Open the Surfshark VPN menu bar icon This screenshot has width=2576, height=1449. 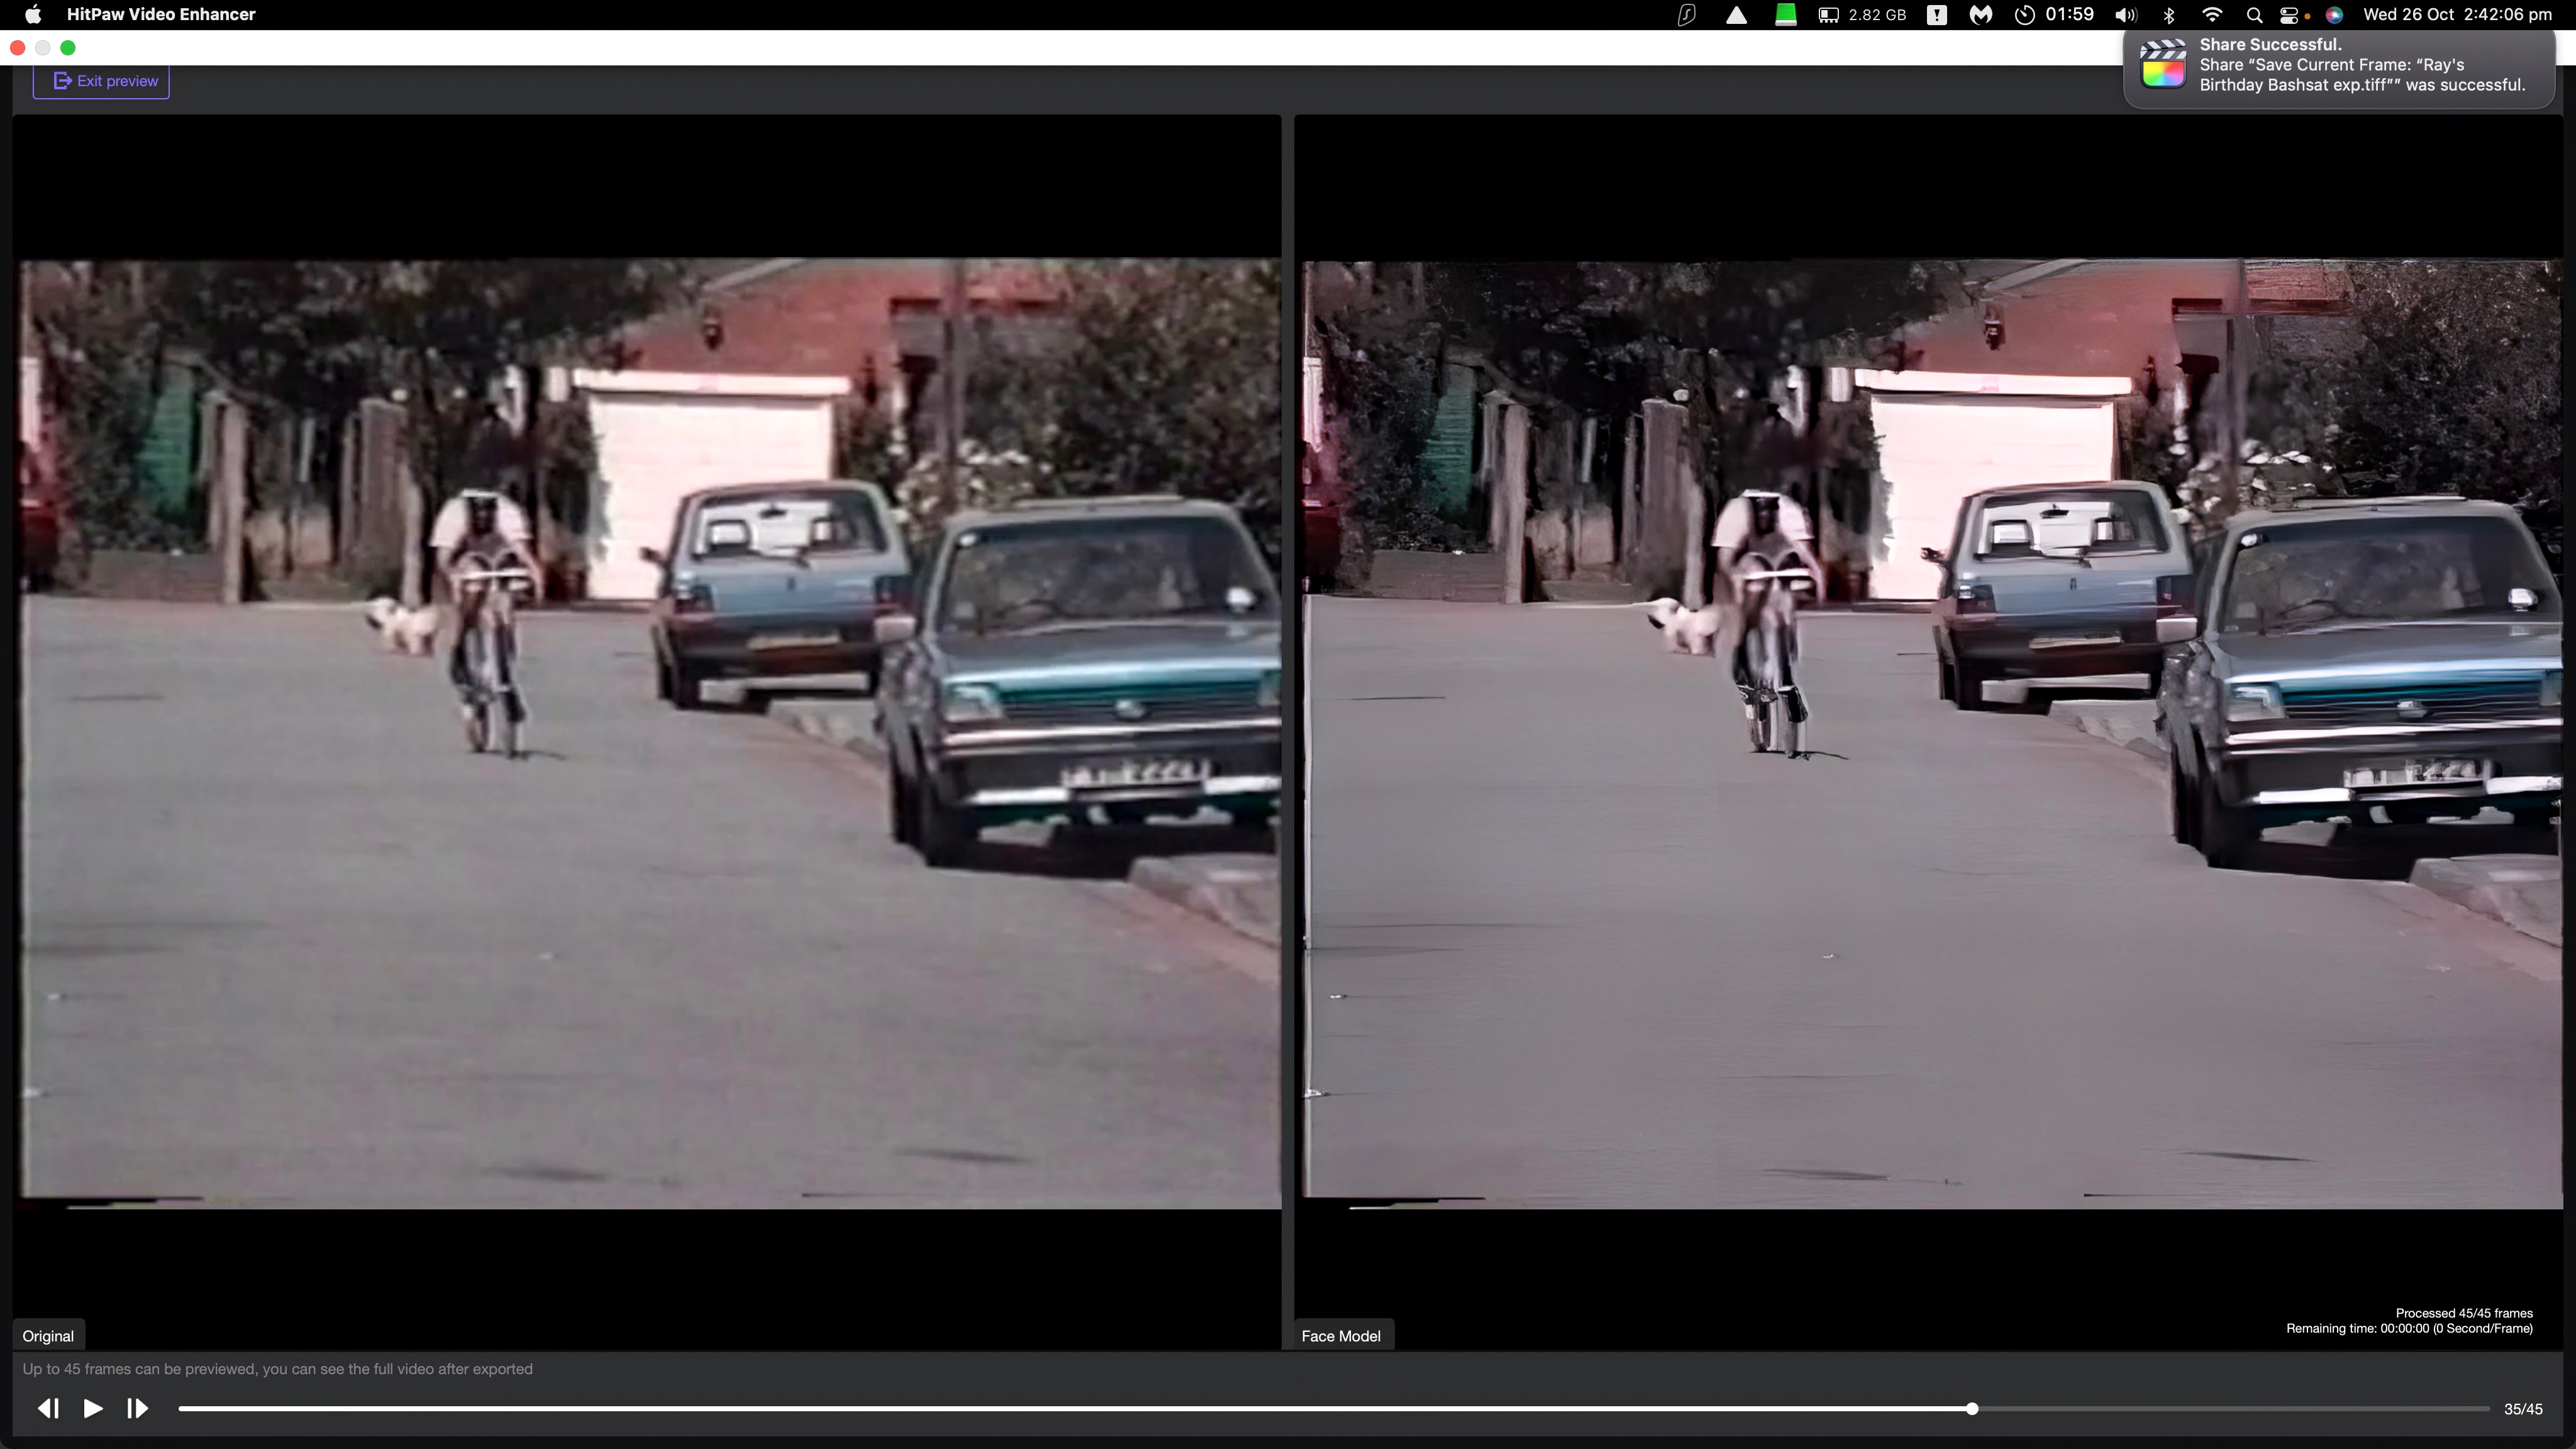[x=1686, y=14]
